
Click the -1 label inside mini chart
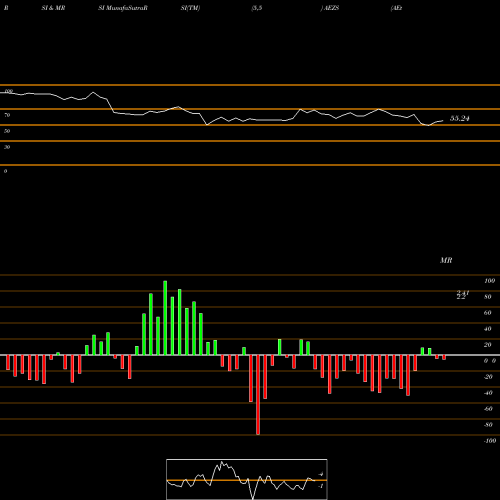point(321,486)
